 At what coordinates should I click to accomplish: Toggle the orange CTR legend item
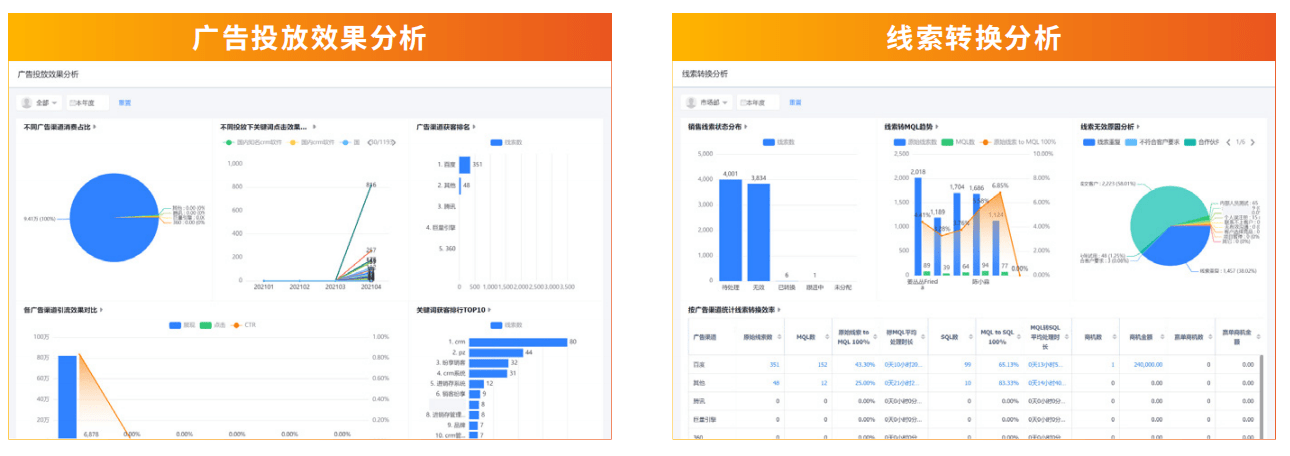(243, 325)
